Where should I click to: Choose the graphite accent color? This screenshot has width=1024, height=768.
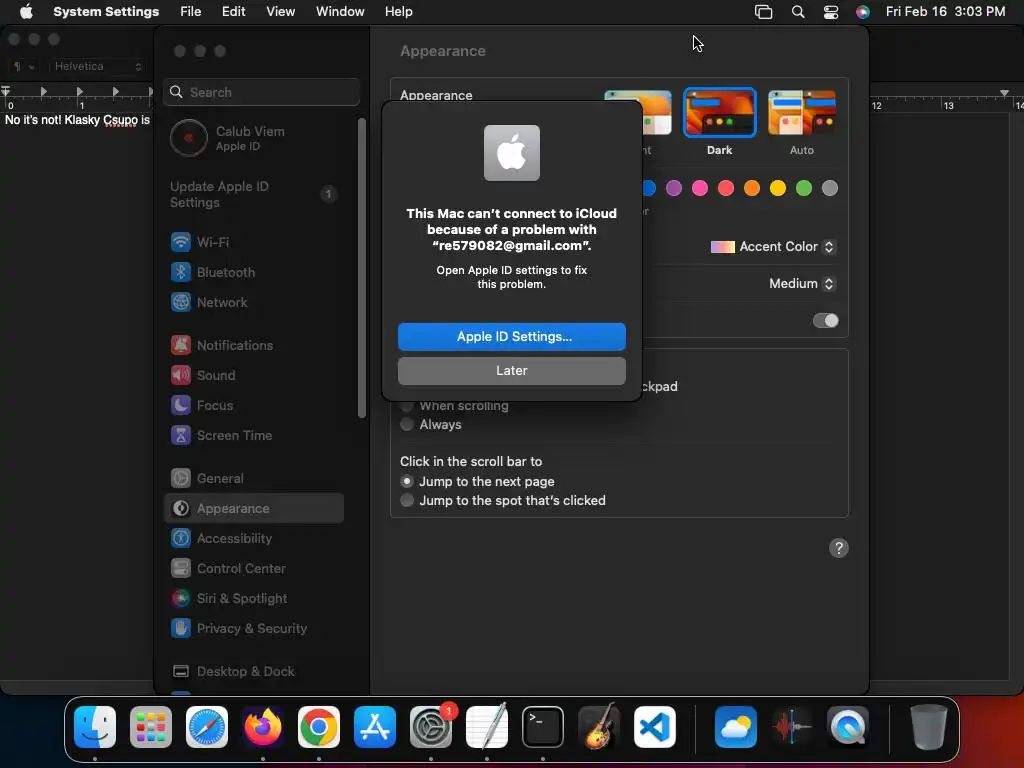830,189
